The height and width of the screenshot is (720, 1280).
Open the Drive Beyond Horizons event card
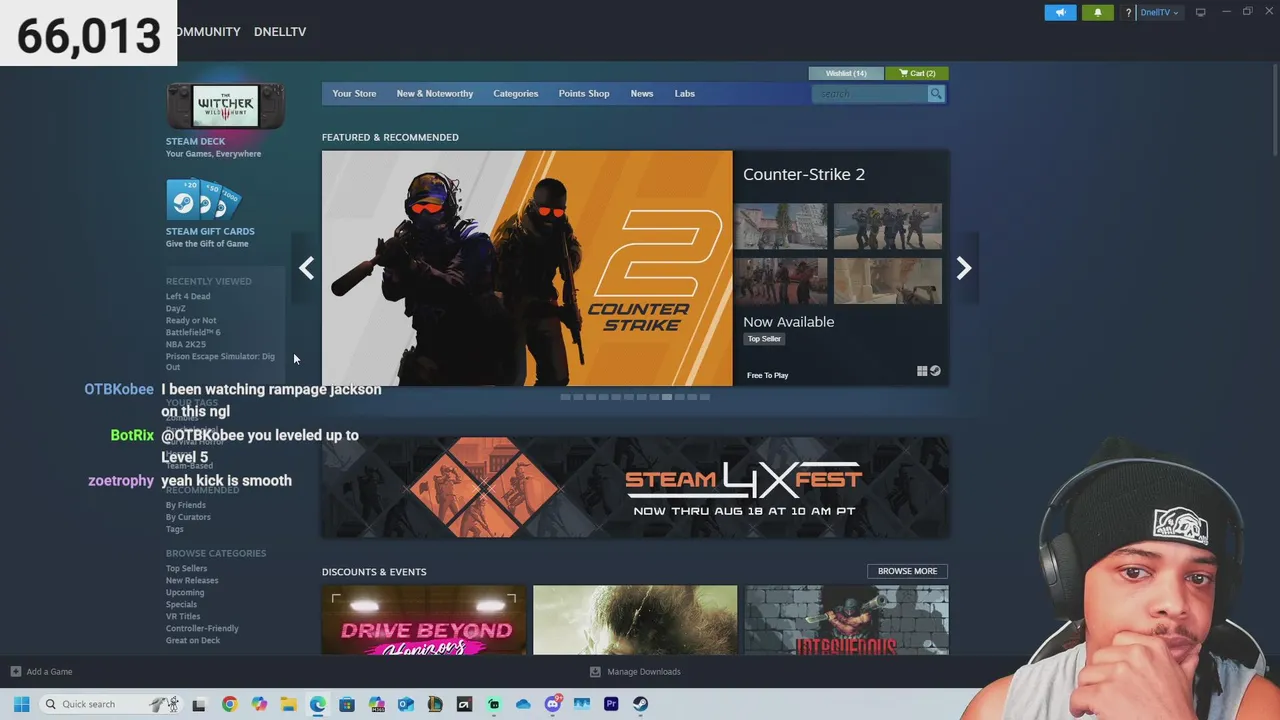tap(424, 620)
